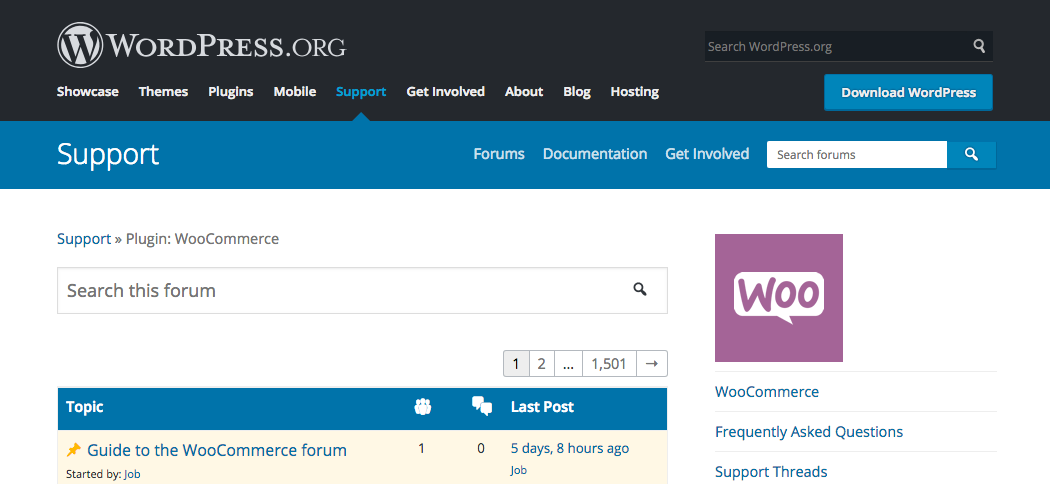
Task: Click the replies speech bubbles icon in header
Action: pos(482,406)
